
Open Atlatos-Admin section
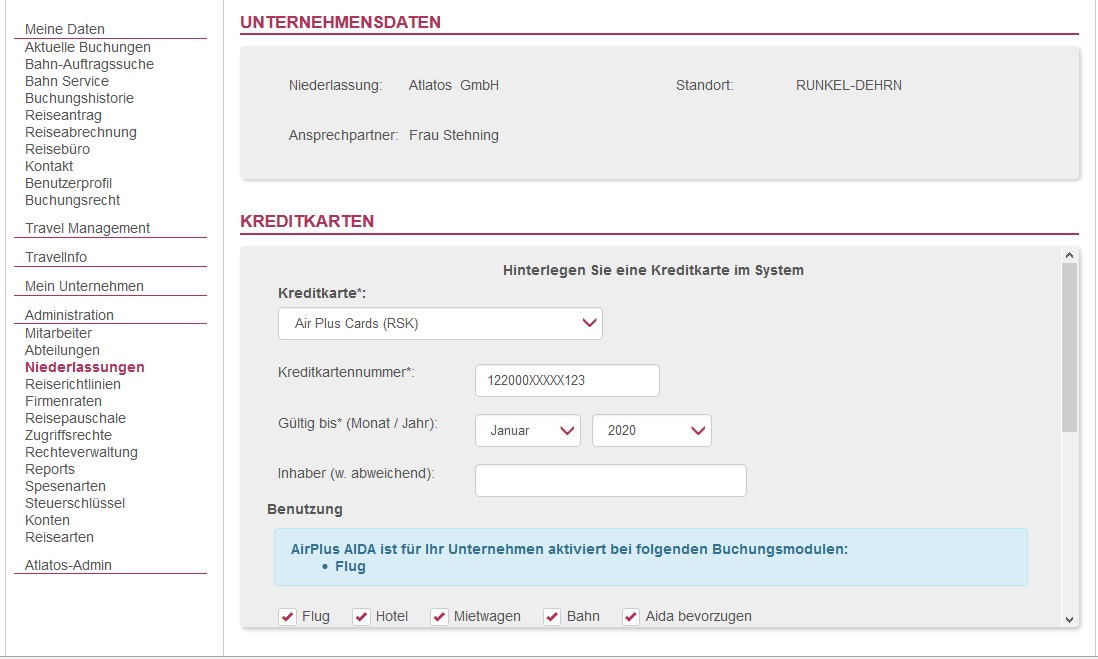click(69, 565)
